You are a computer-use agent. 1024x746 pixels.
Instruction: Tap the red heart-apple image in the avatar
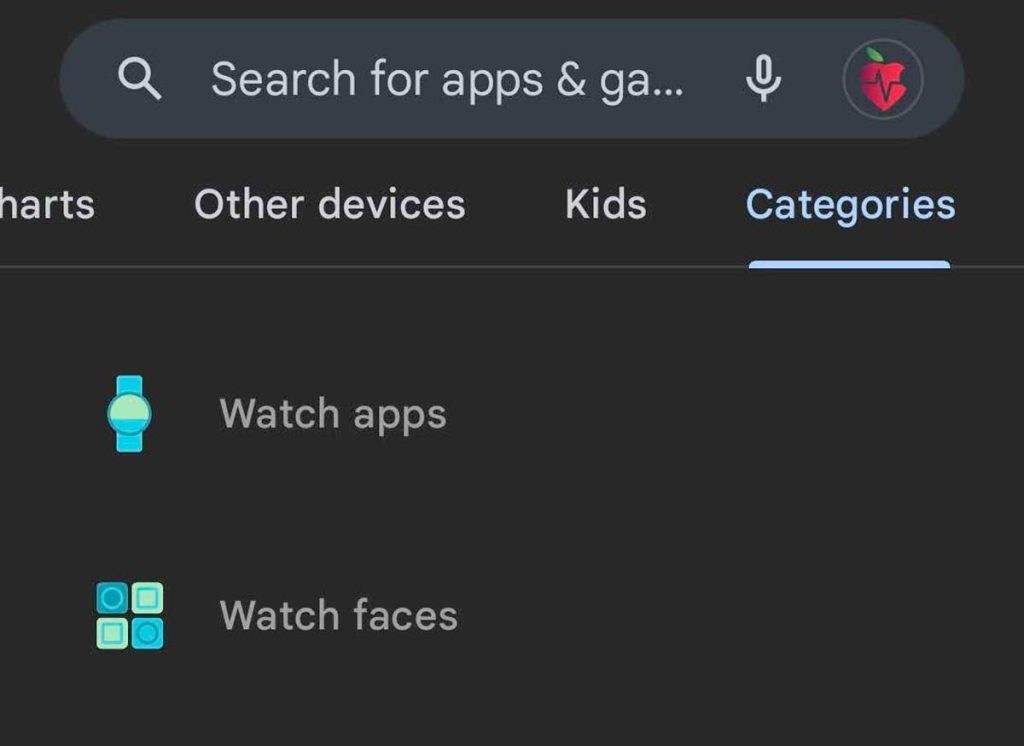pos(882,84)
